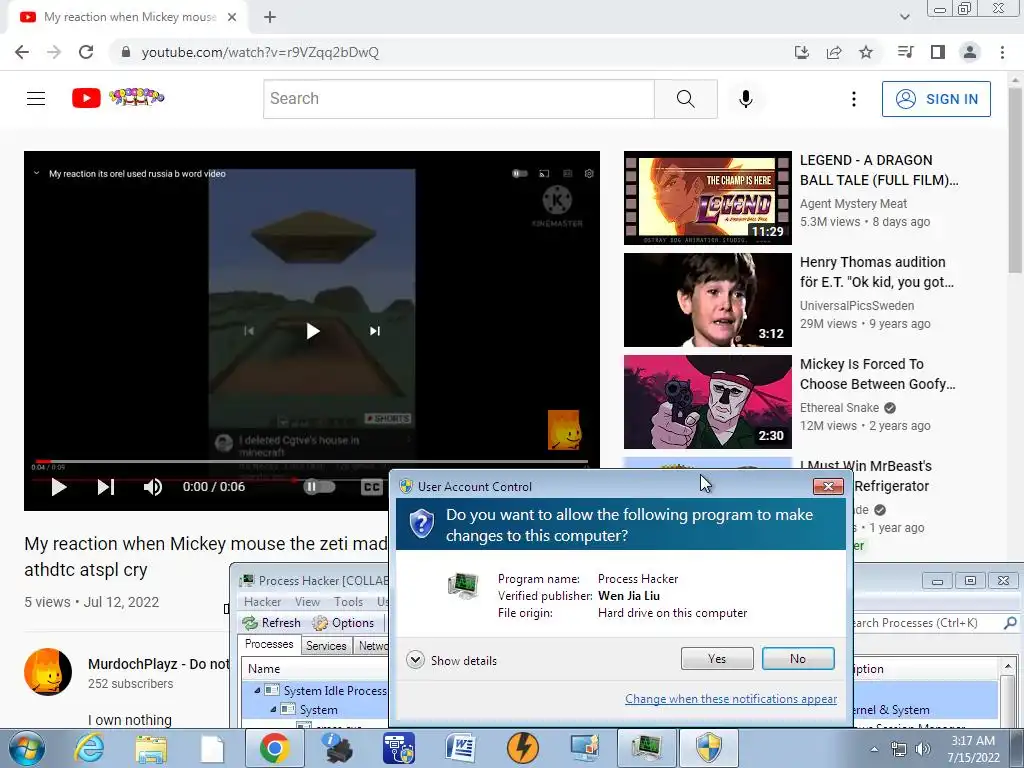Open Chrome profile avatar
The image size is (1024, 768).
click(970, 52)
